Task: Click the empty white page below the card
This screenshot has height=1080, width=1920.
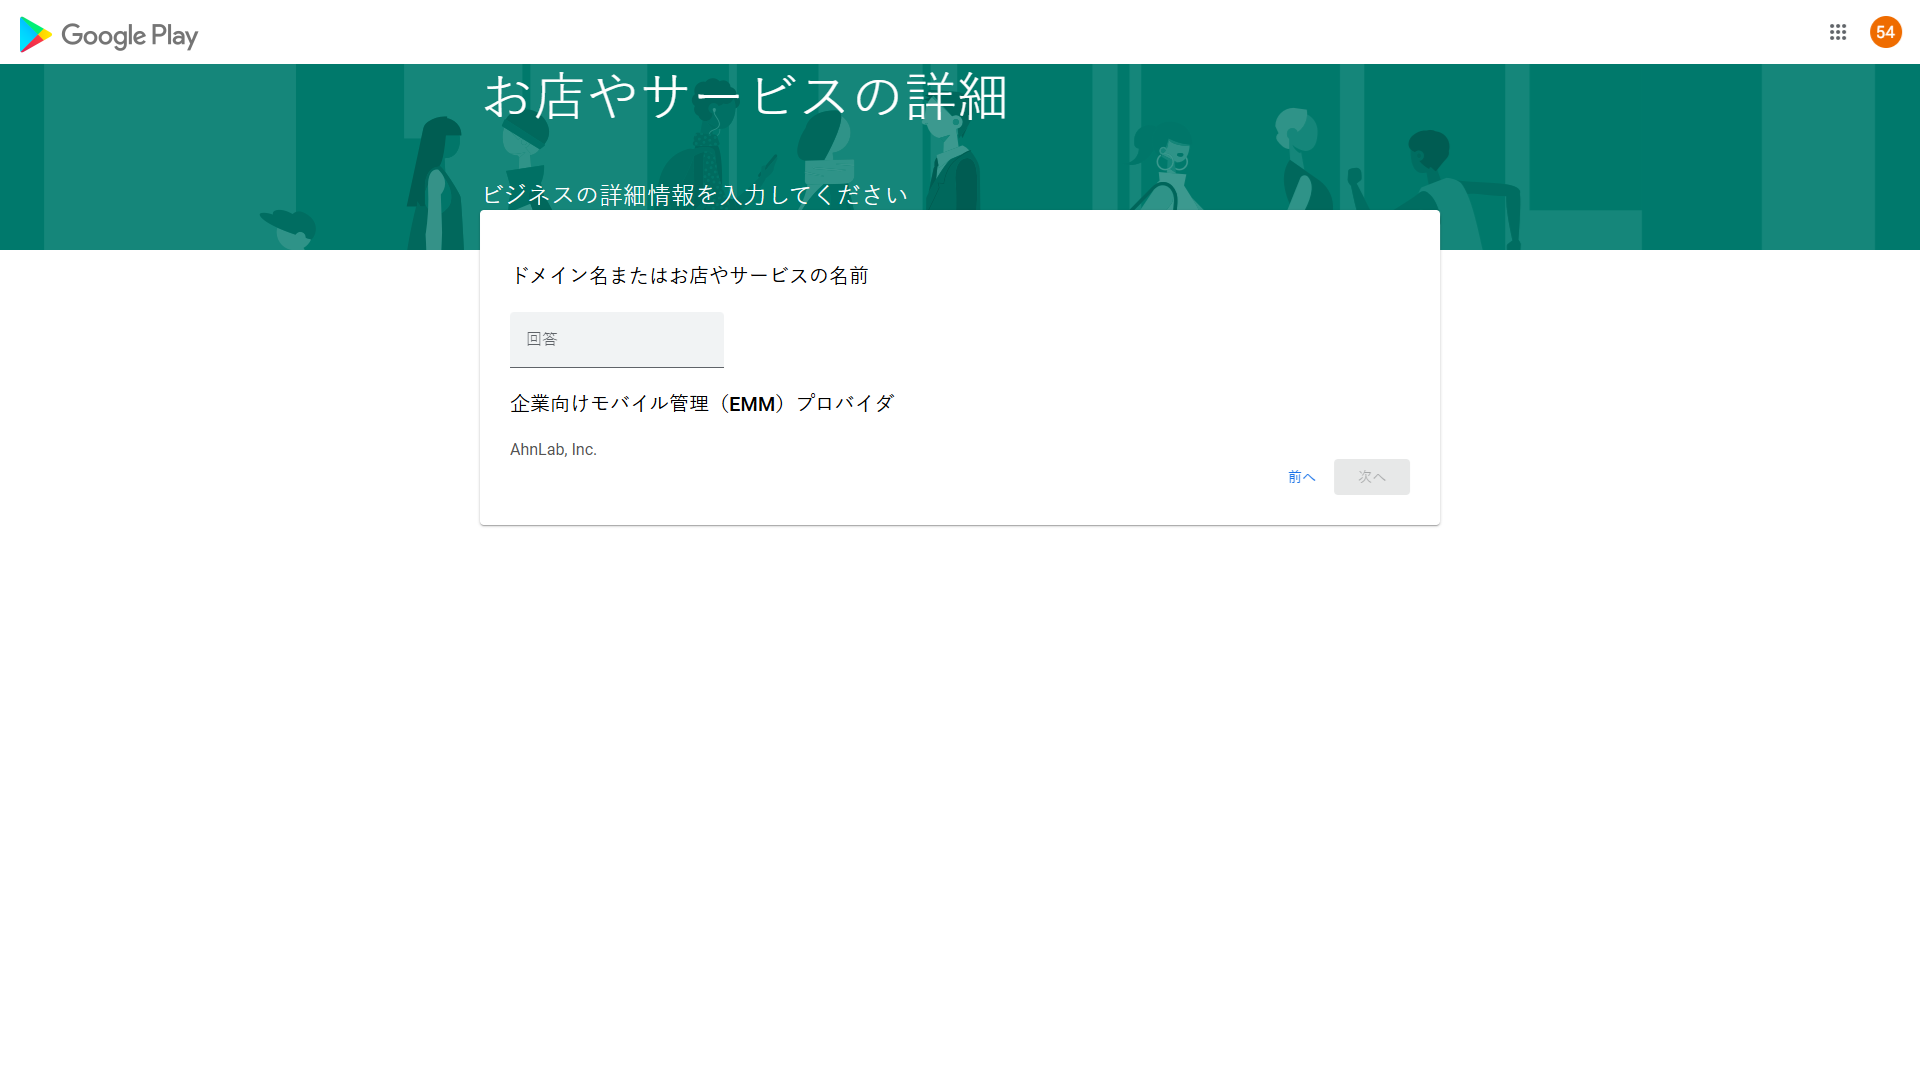Action: click(960, 800)
